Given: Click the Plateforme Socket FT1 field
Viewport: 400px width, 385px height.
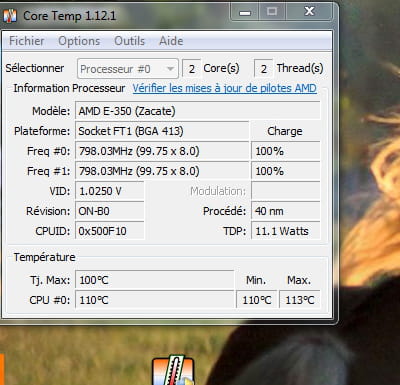Looking at the screenshot, I should [162, 131].
